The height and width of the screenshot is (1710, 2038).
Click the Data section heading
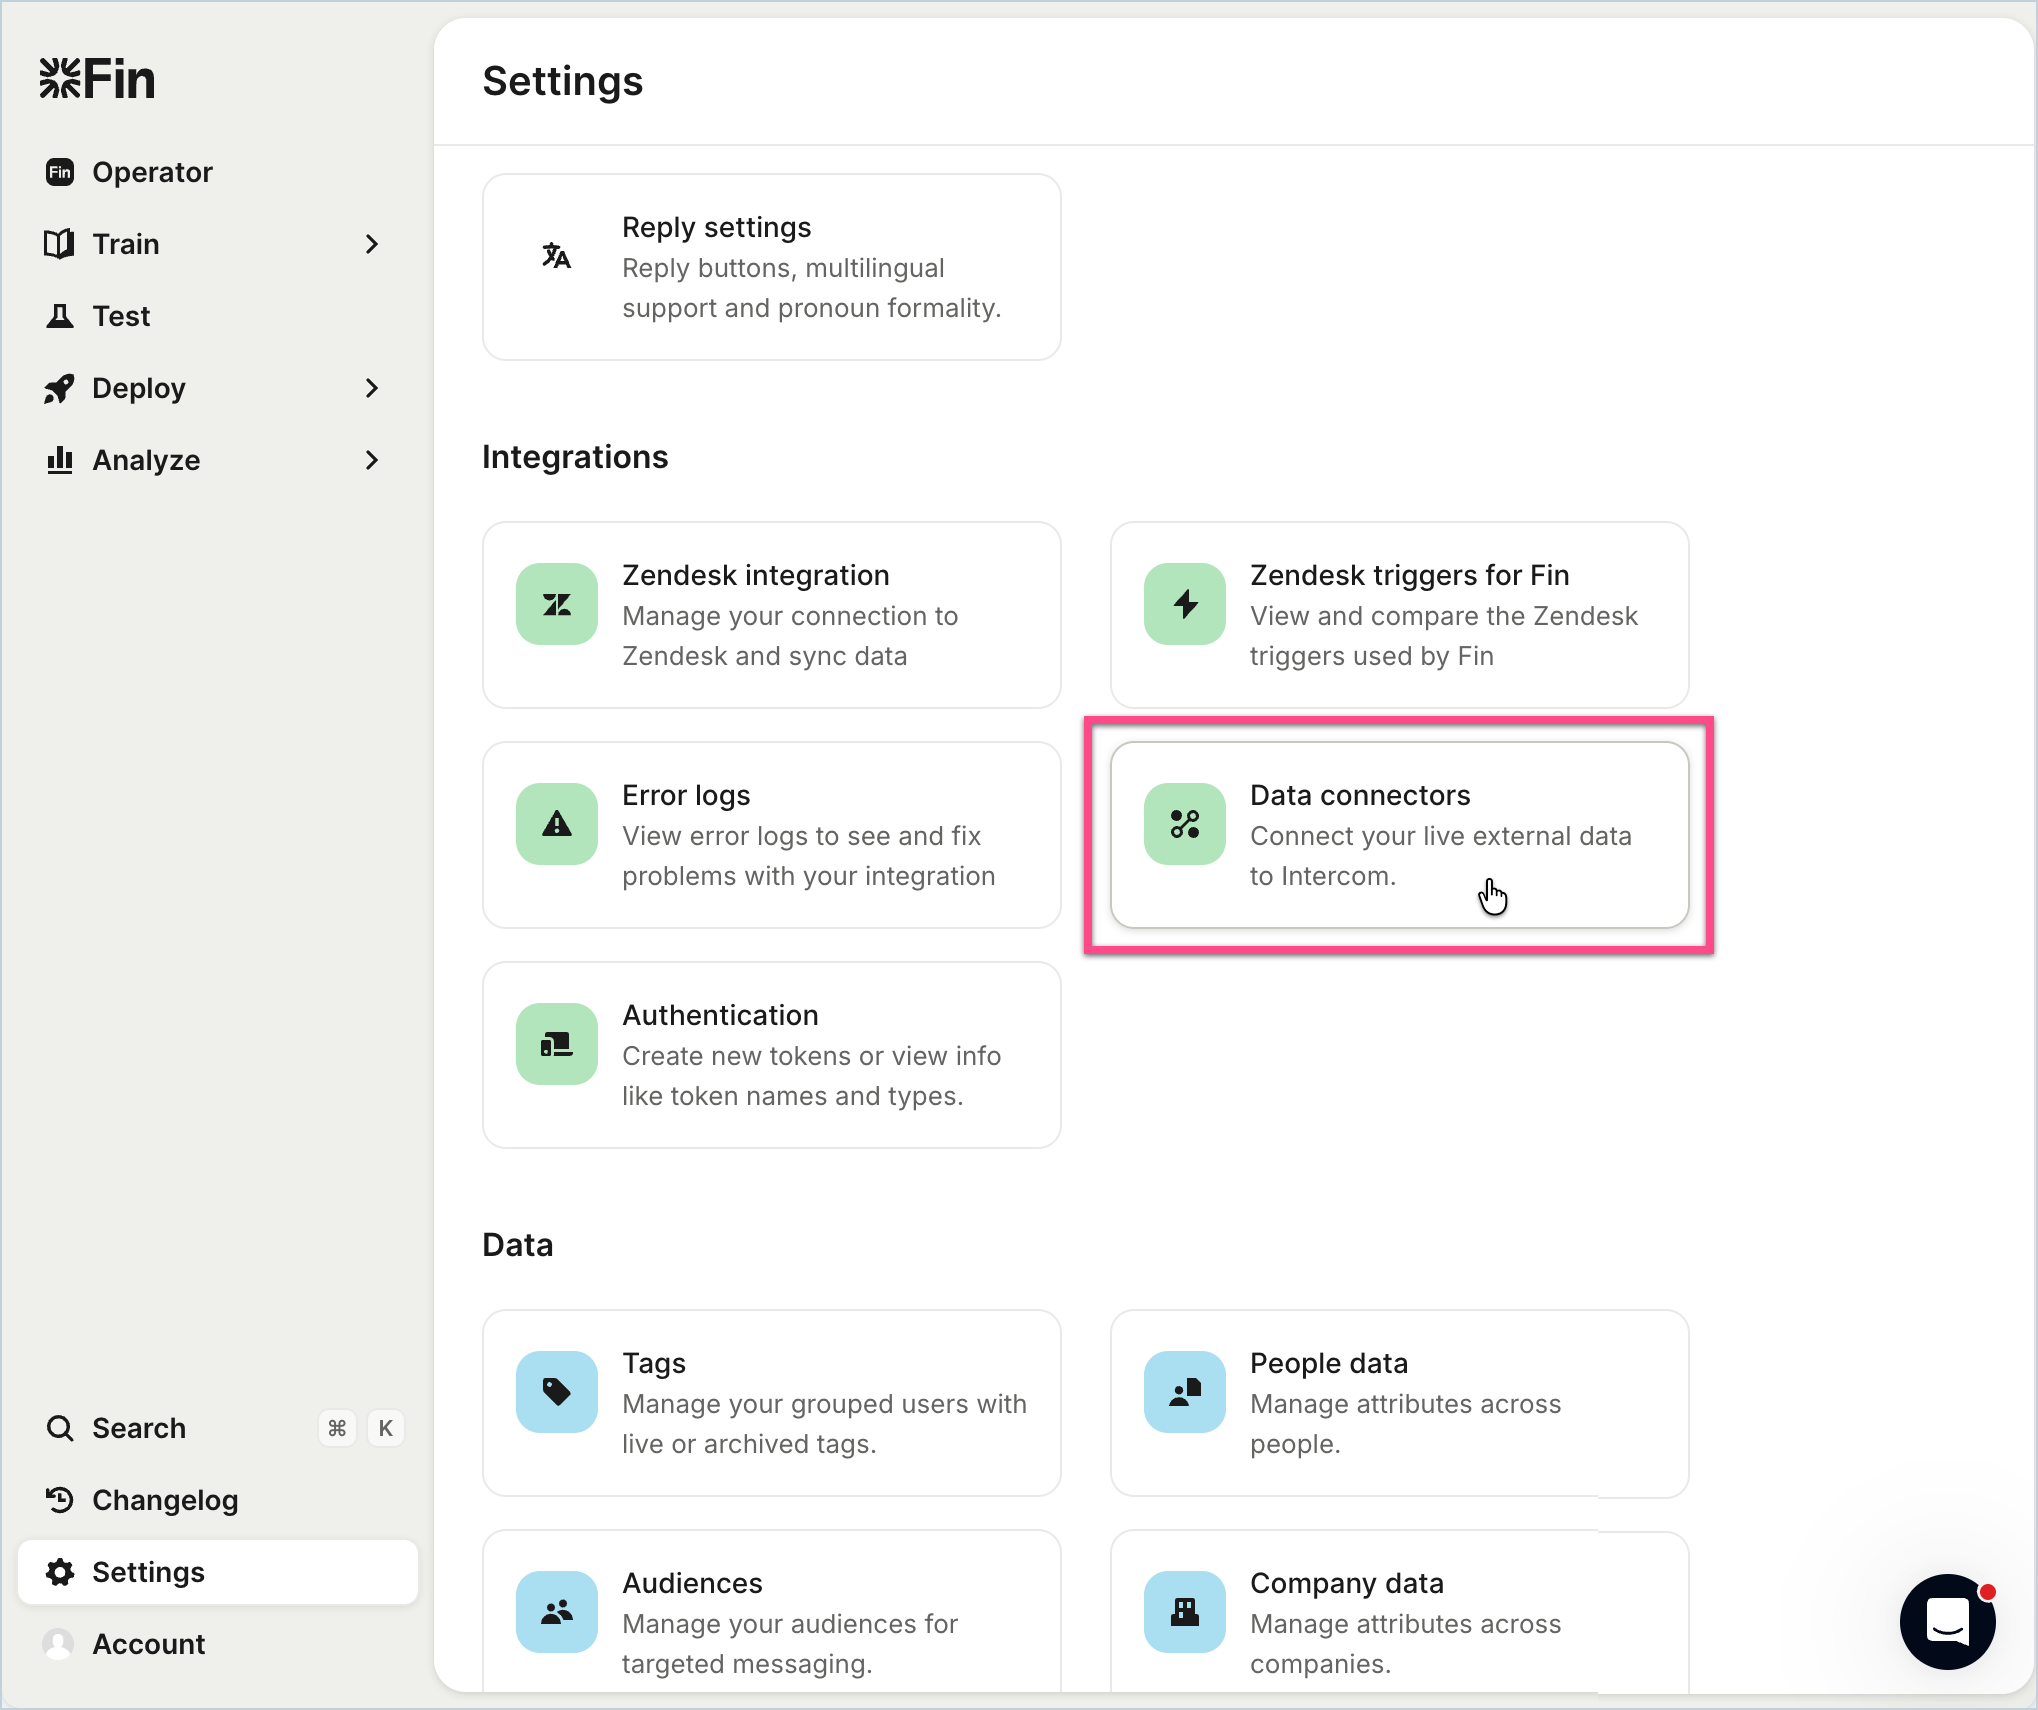point(518,1245)
